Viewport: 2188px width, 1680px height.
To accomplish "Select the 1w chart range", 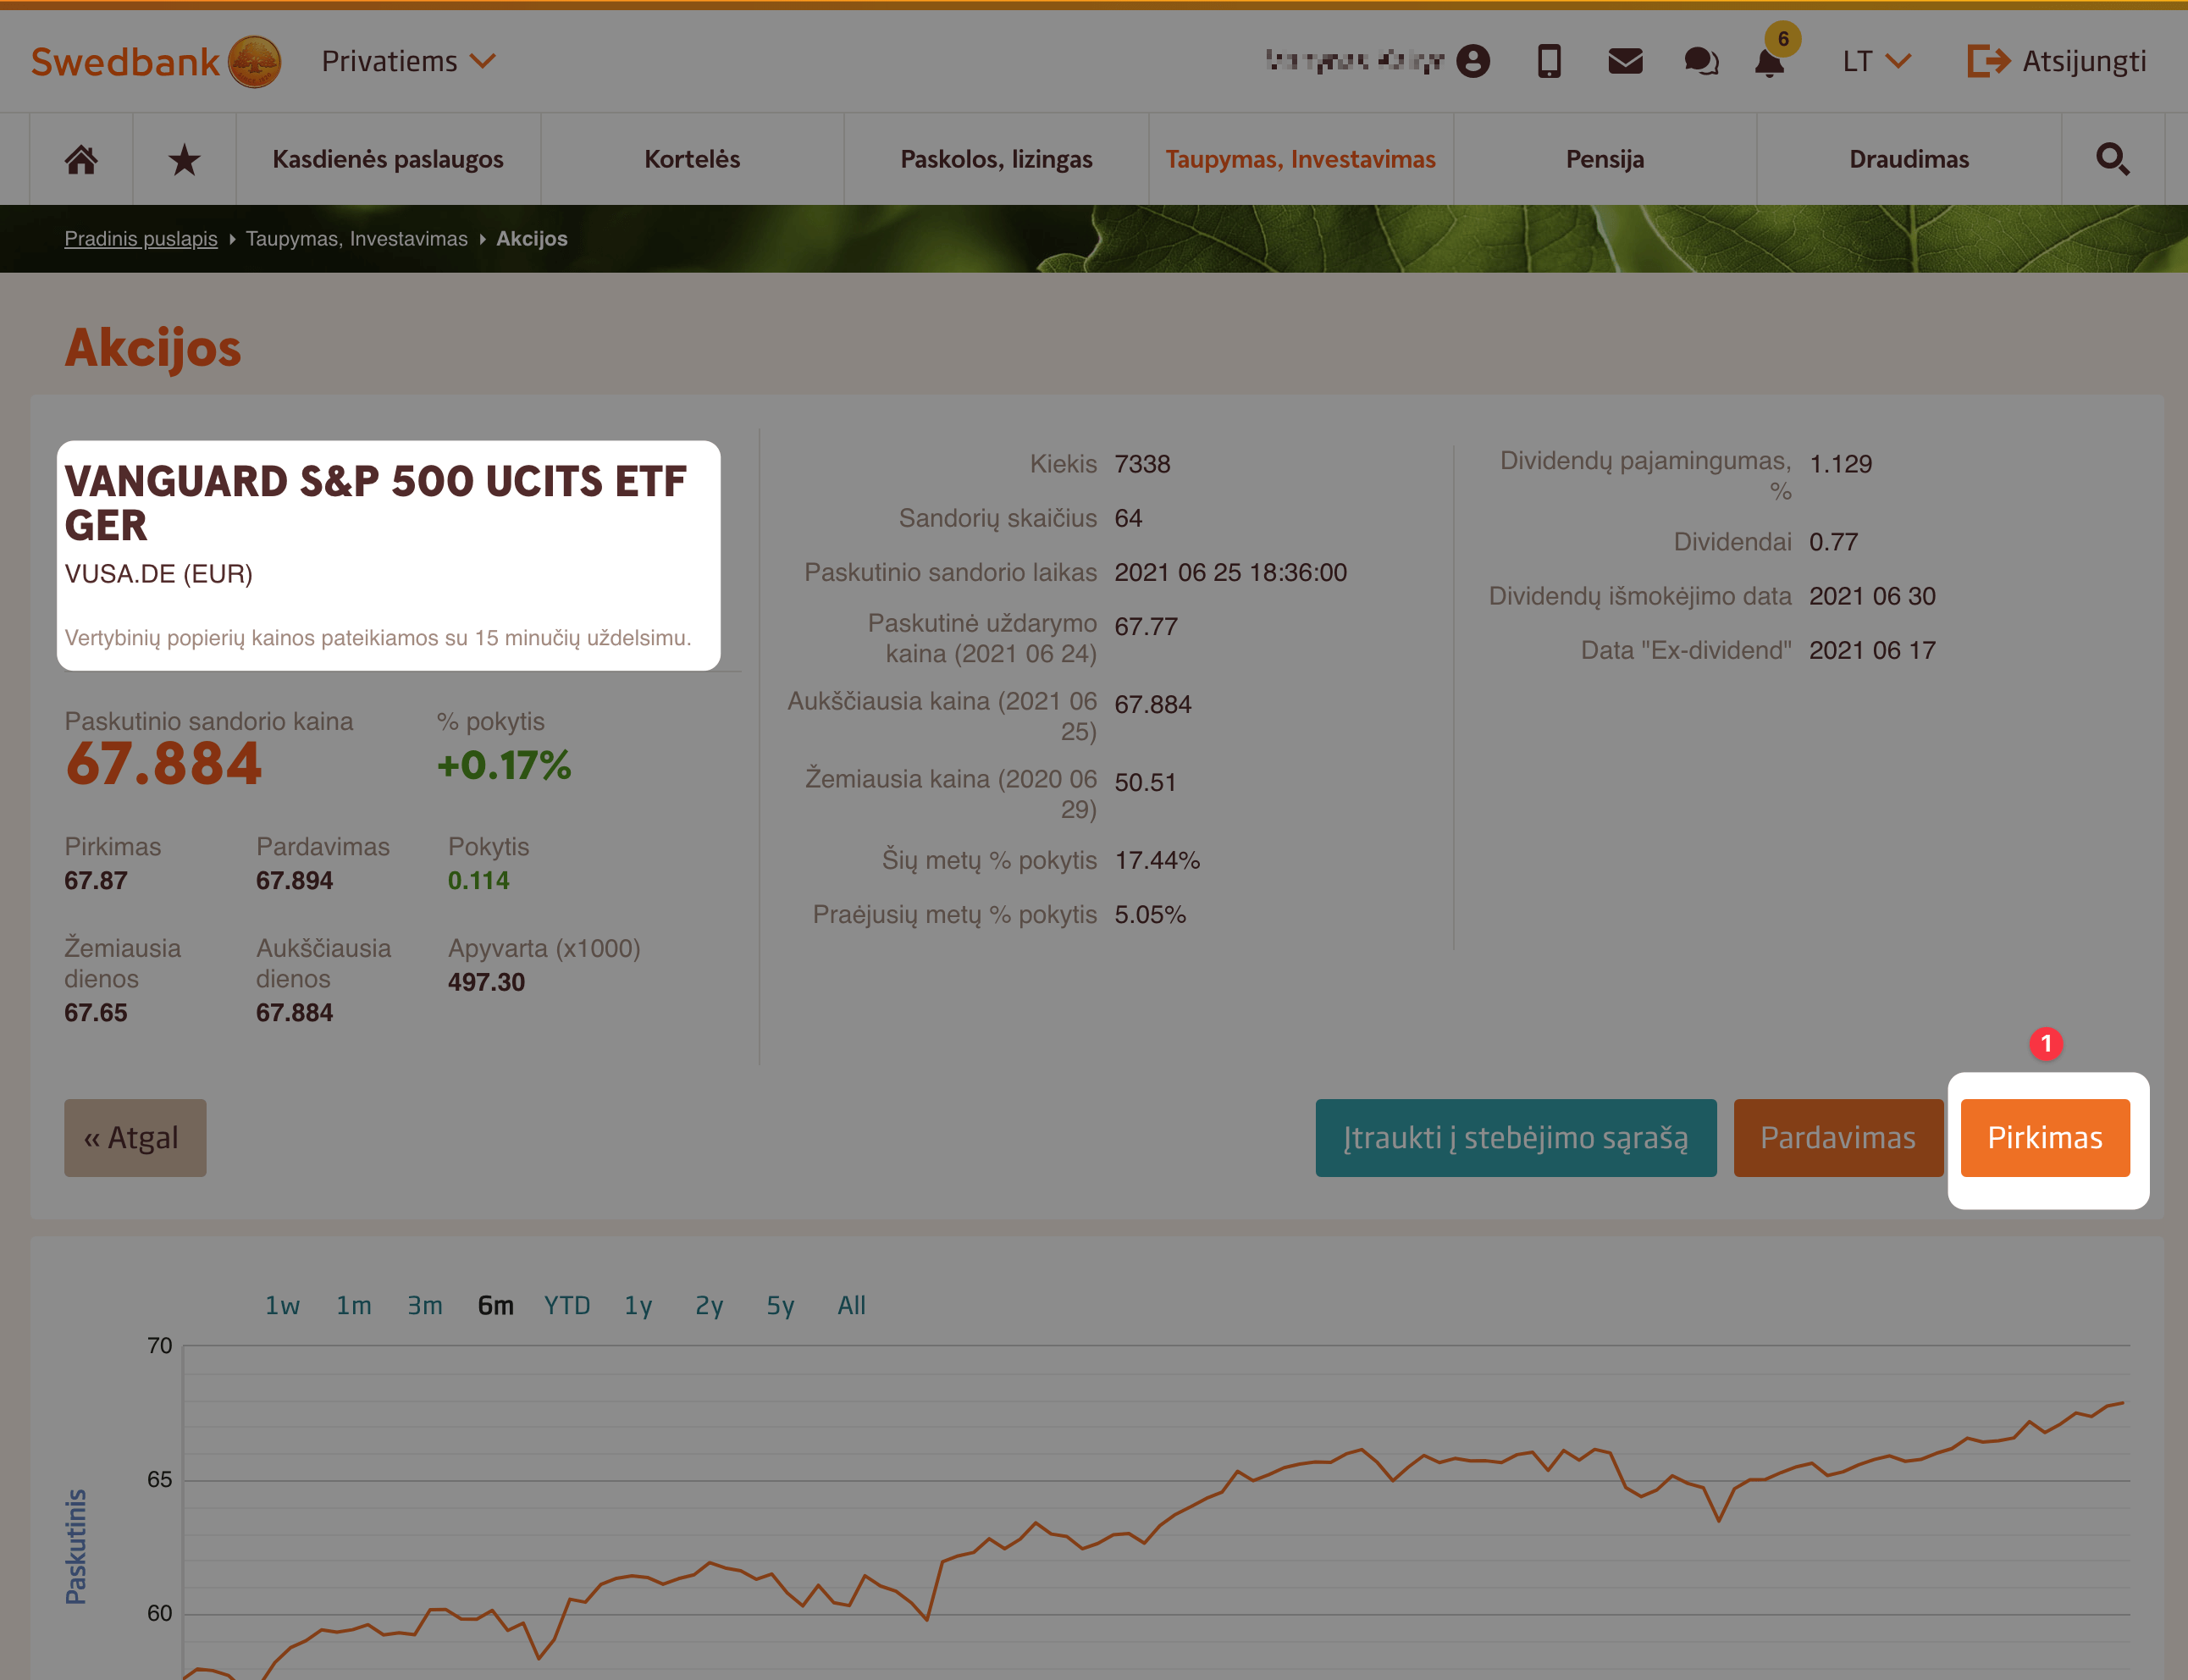I will pyautogui.click(x=282, y=1305).
